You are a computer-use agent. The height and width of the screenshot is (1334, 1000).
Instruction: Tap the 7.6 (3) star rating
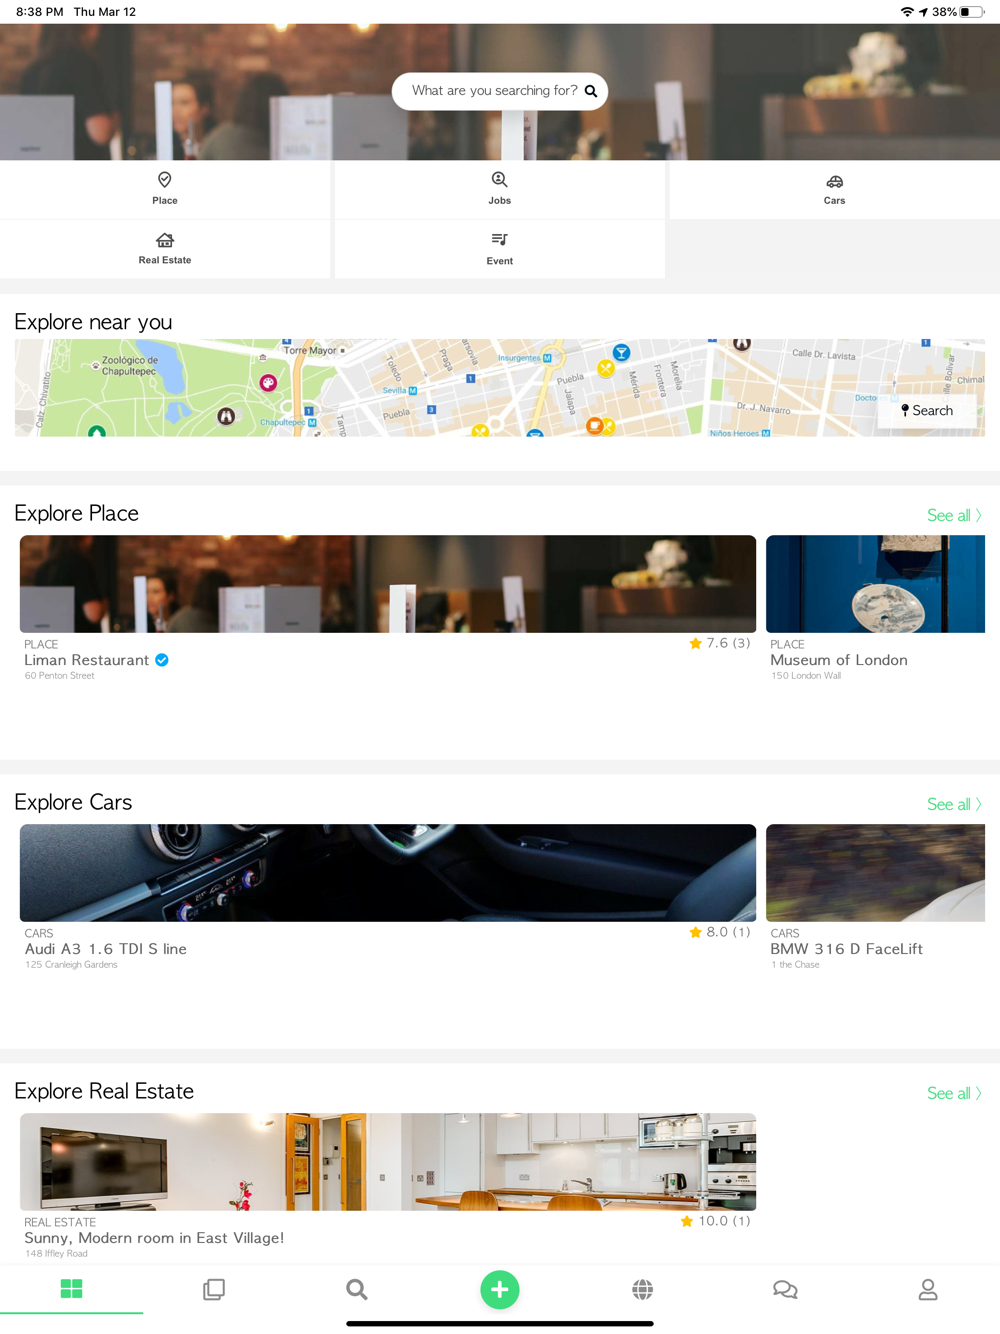pyautogui.click(x=719, y=643)
